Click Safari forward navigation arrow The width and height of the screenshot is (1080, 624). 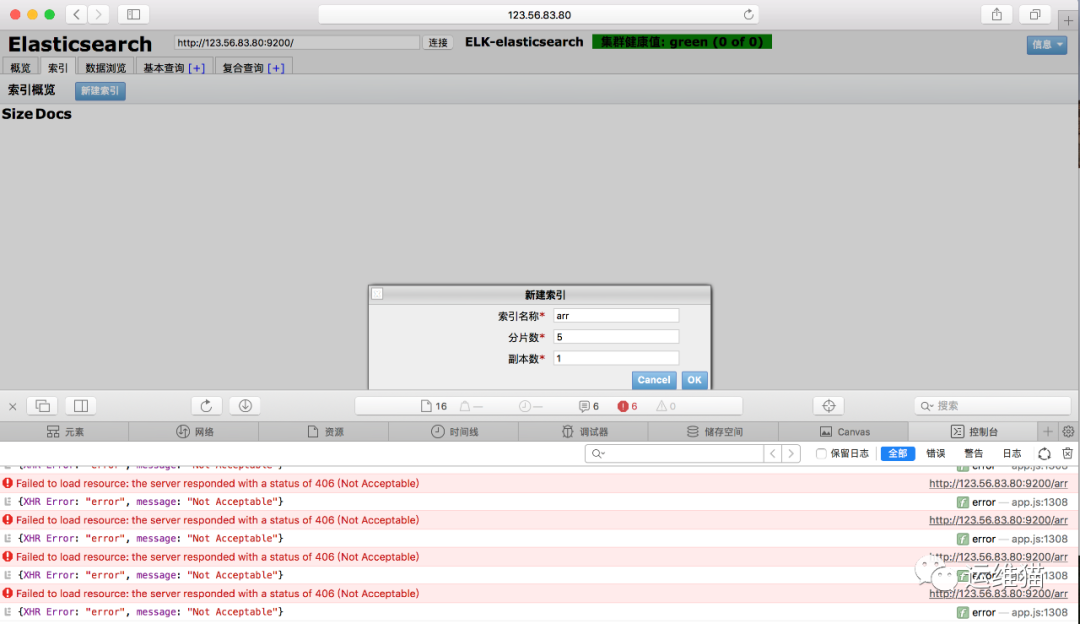coord(98,14)
